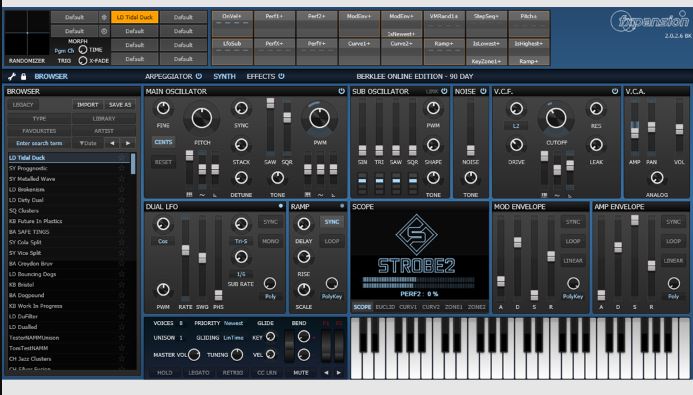The width and height of the screenshot is (693, 395).
Task: Open the L2 filter type selector
Action: tap(516, 126)
